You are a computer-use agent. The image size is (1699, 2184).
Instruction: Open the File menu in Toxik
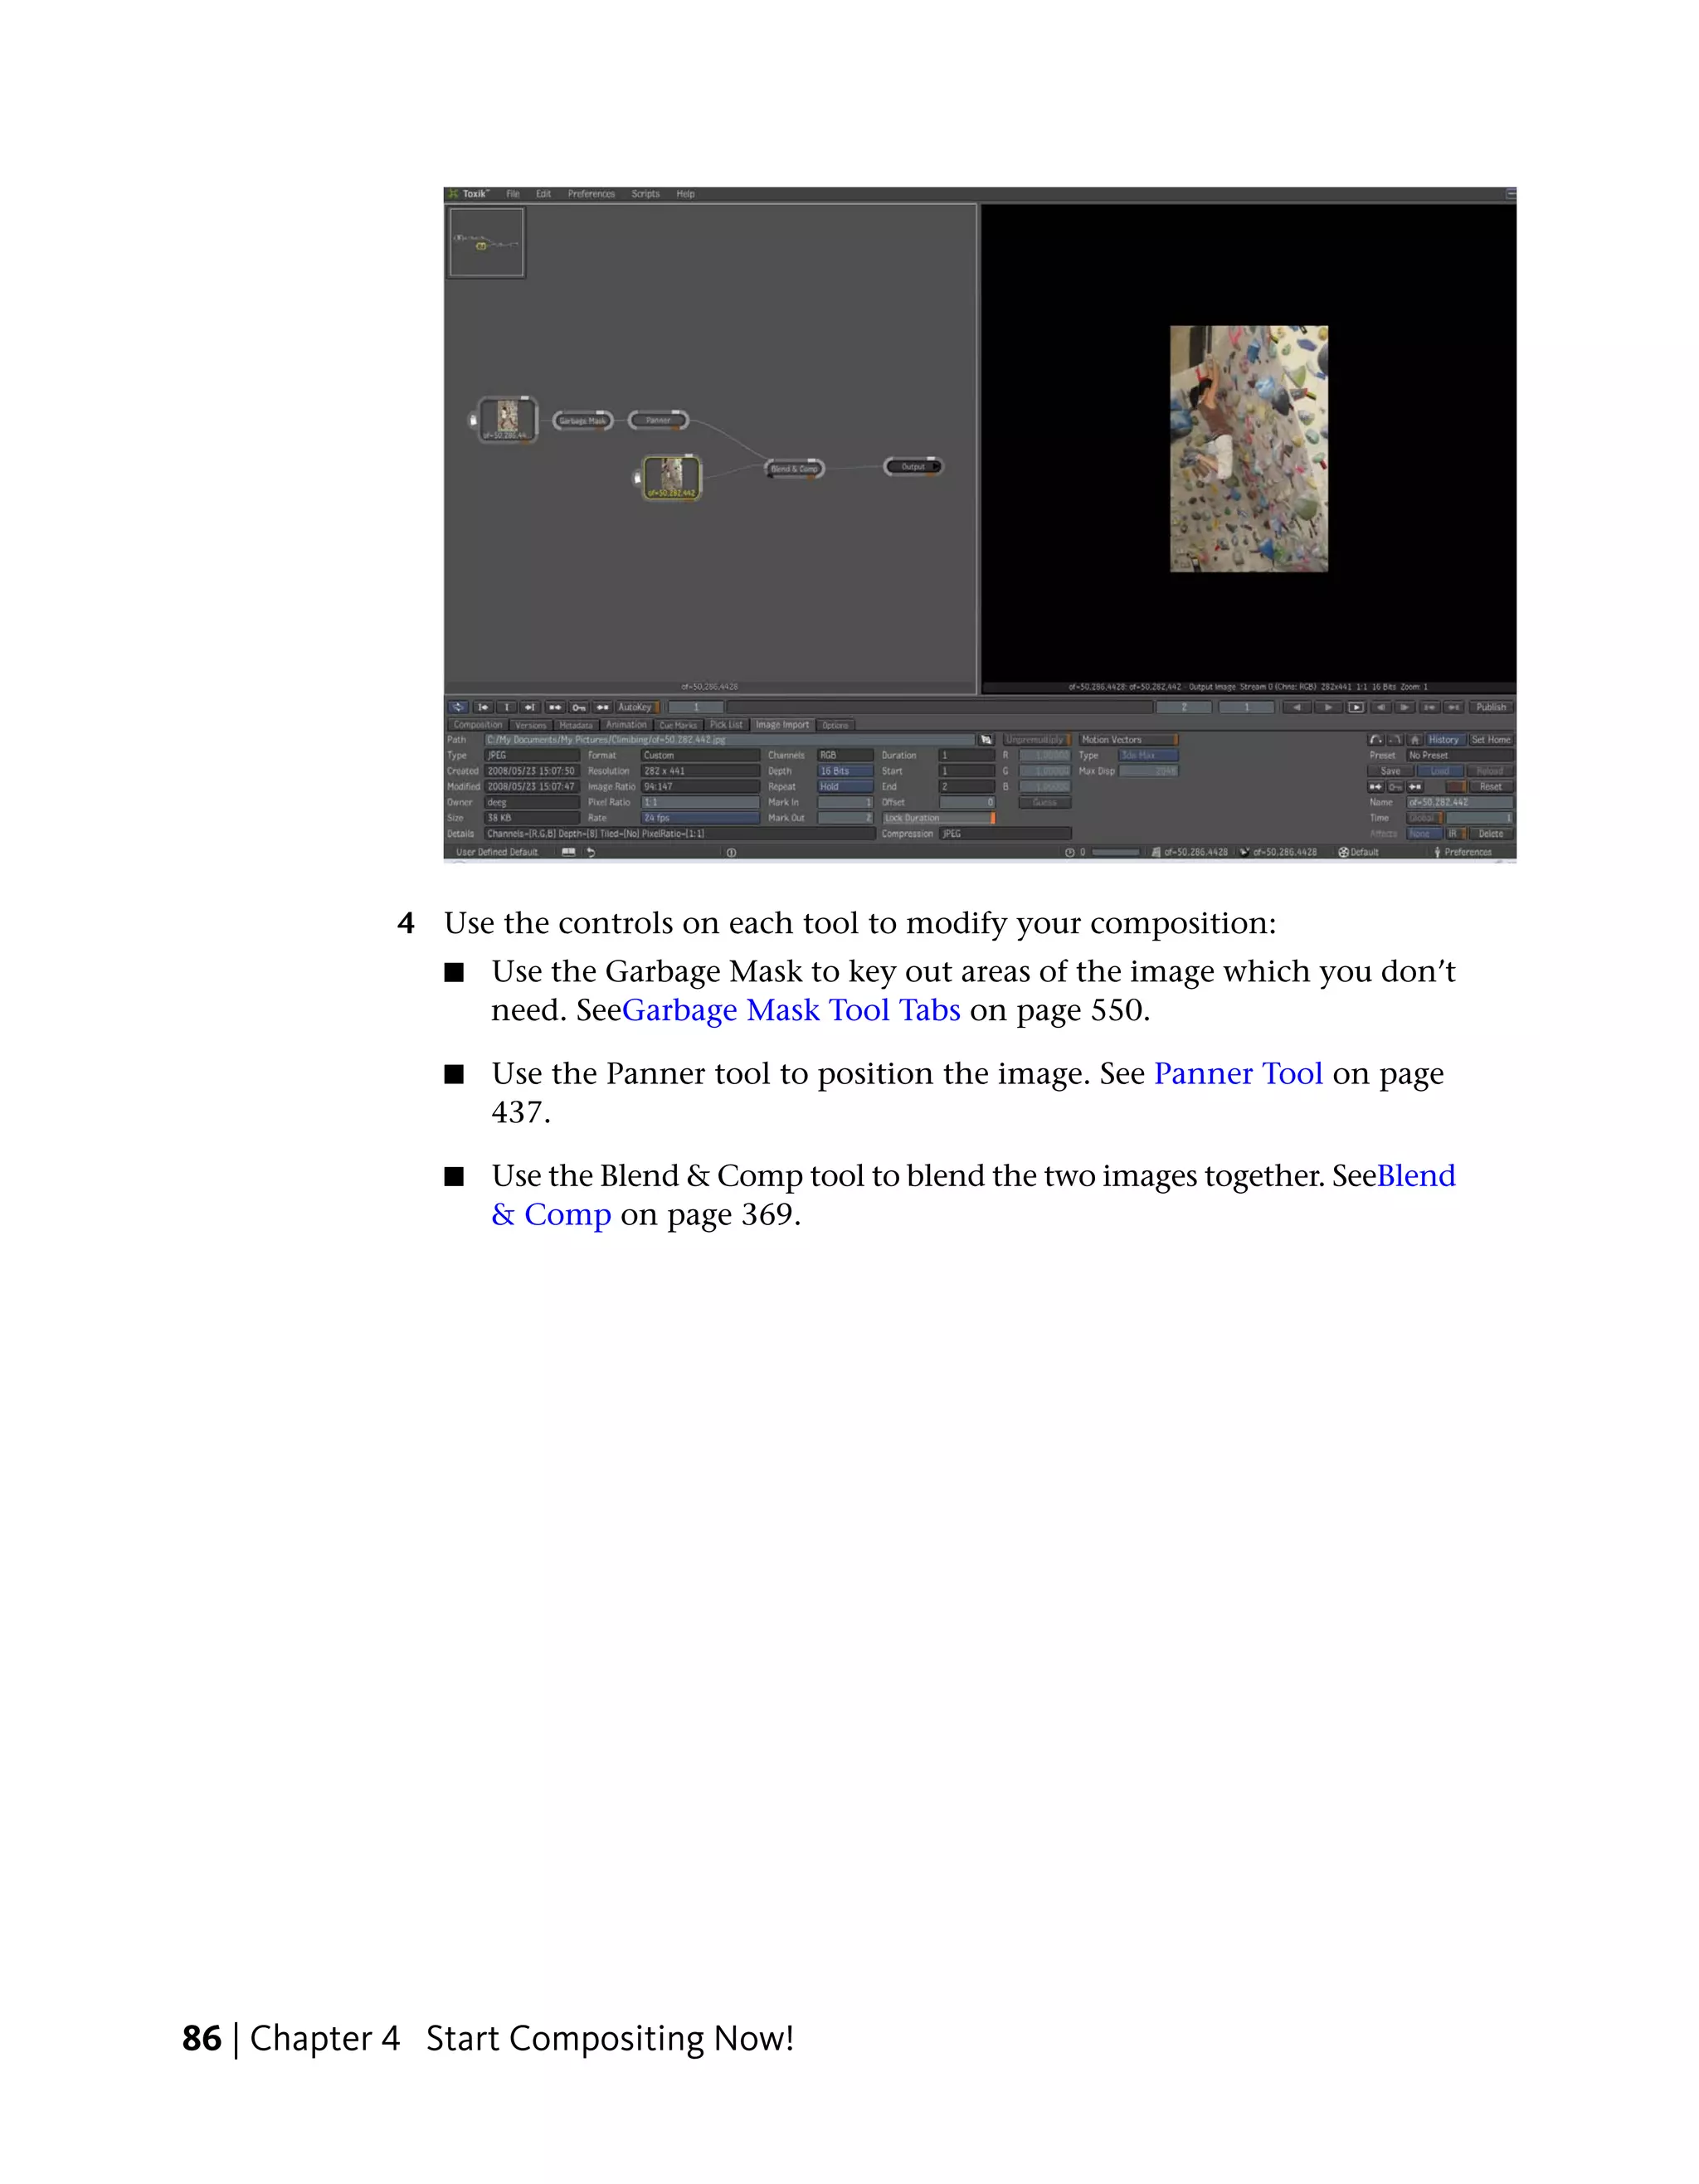513,194
